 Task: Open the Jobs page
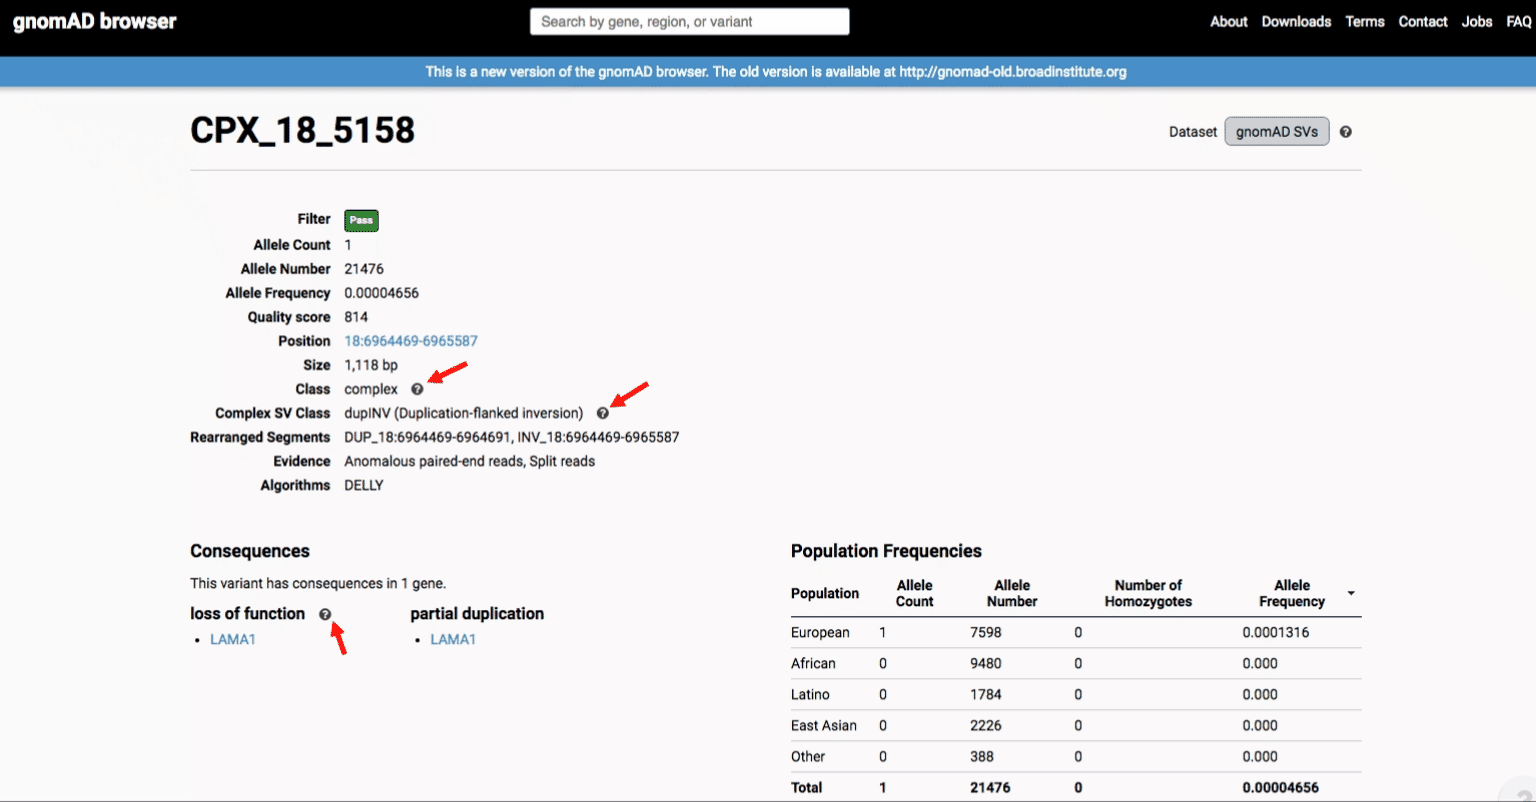[x=1476, y=21]
